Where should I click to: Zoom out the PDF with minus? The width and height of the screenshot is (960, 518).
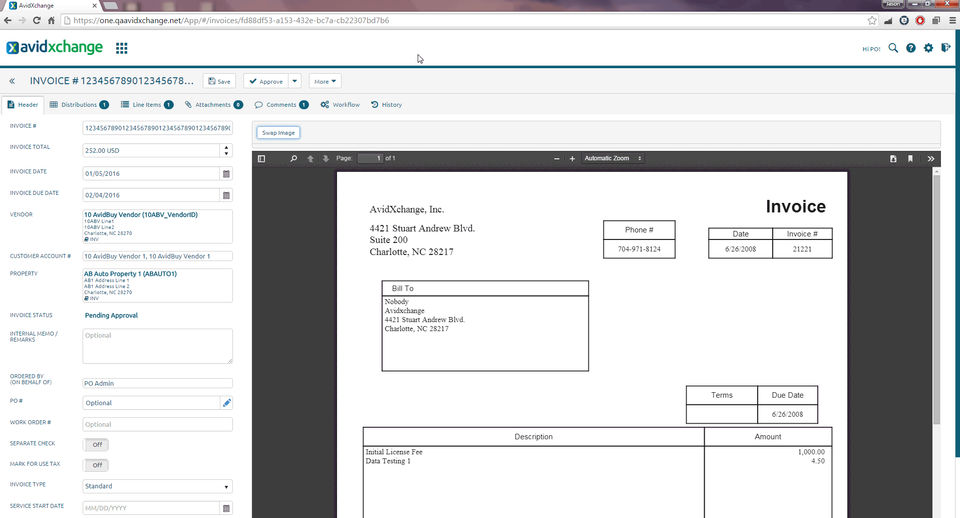point(557,159)
